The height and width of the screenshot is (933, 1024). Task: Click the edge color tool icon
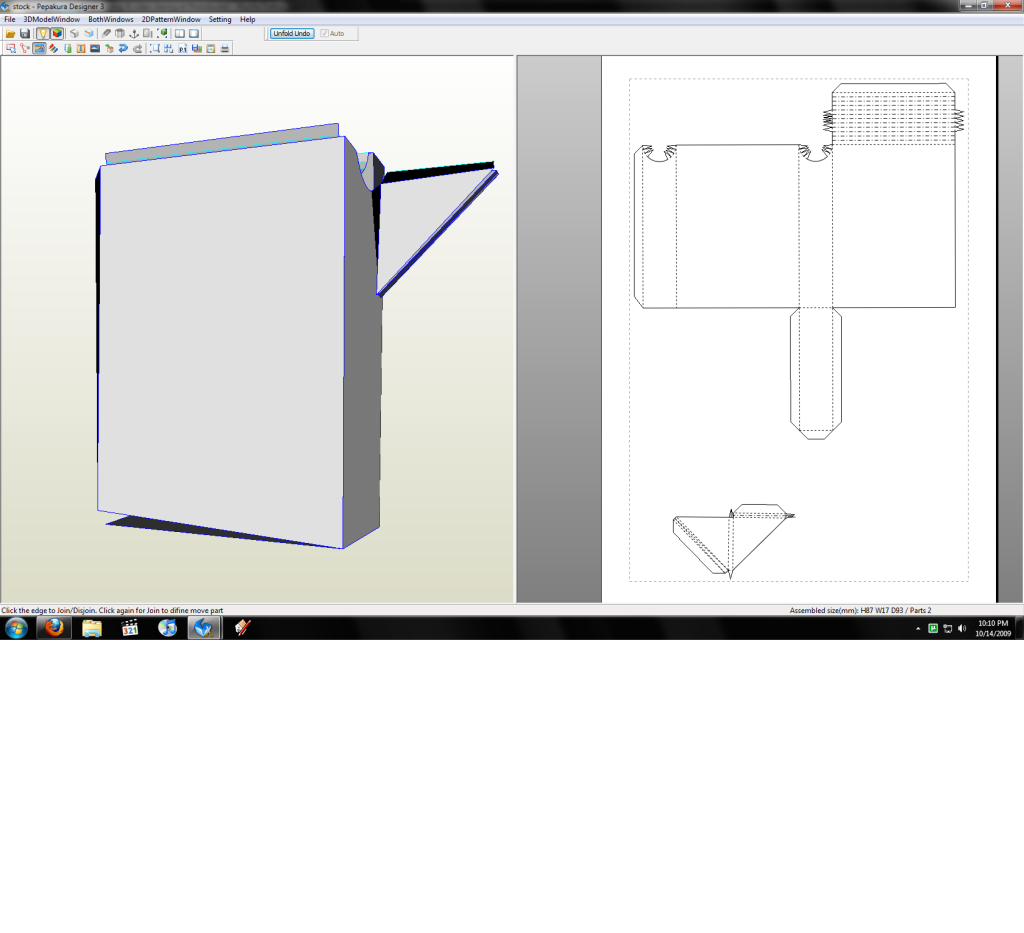tap(54, 48)
